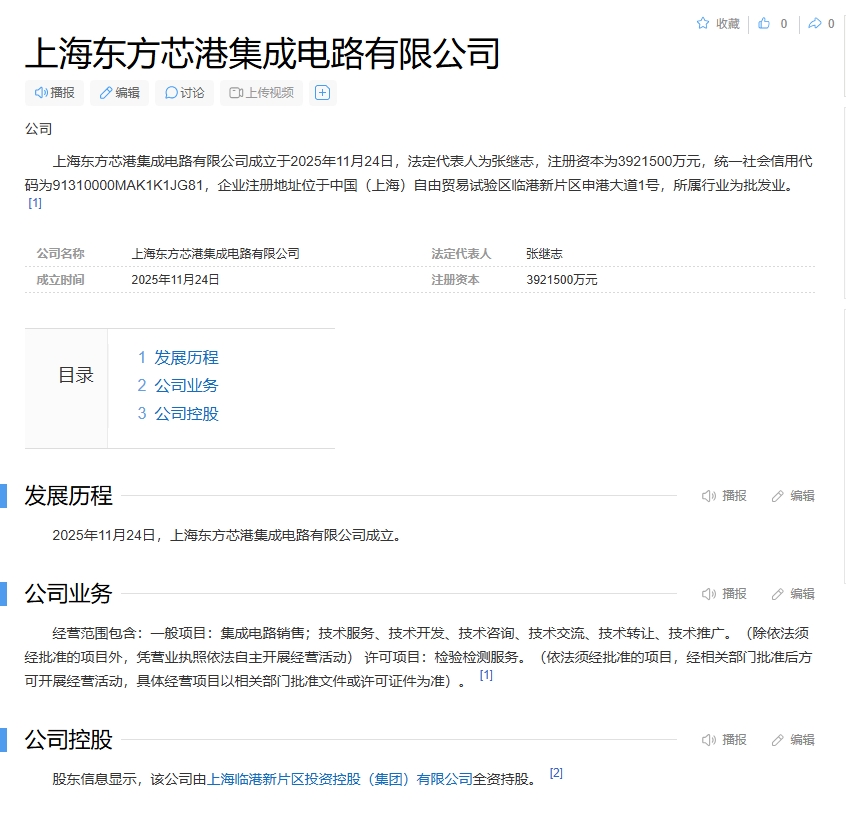Jump to 公司控股 in the table of contents
The image size is (846, 818).
185,414
